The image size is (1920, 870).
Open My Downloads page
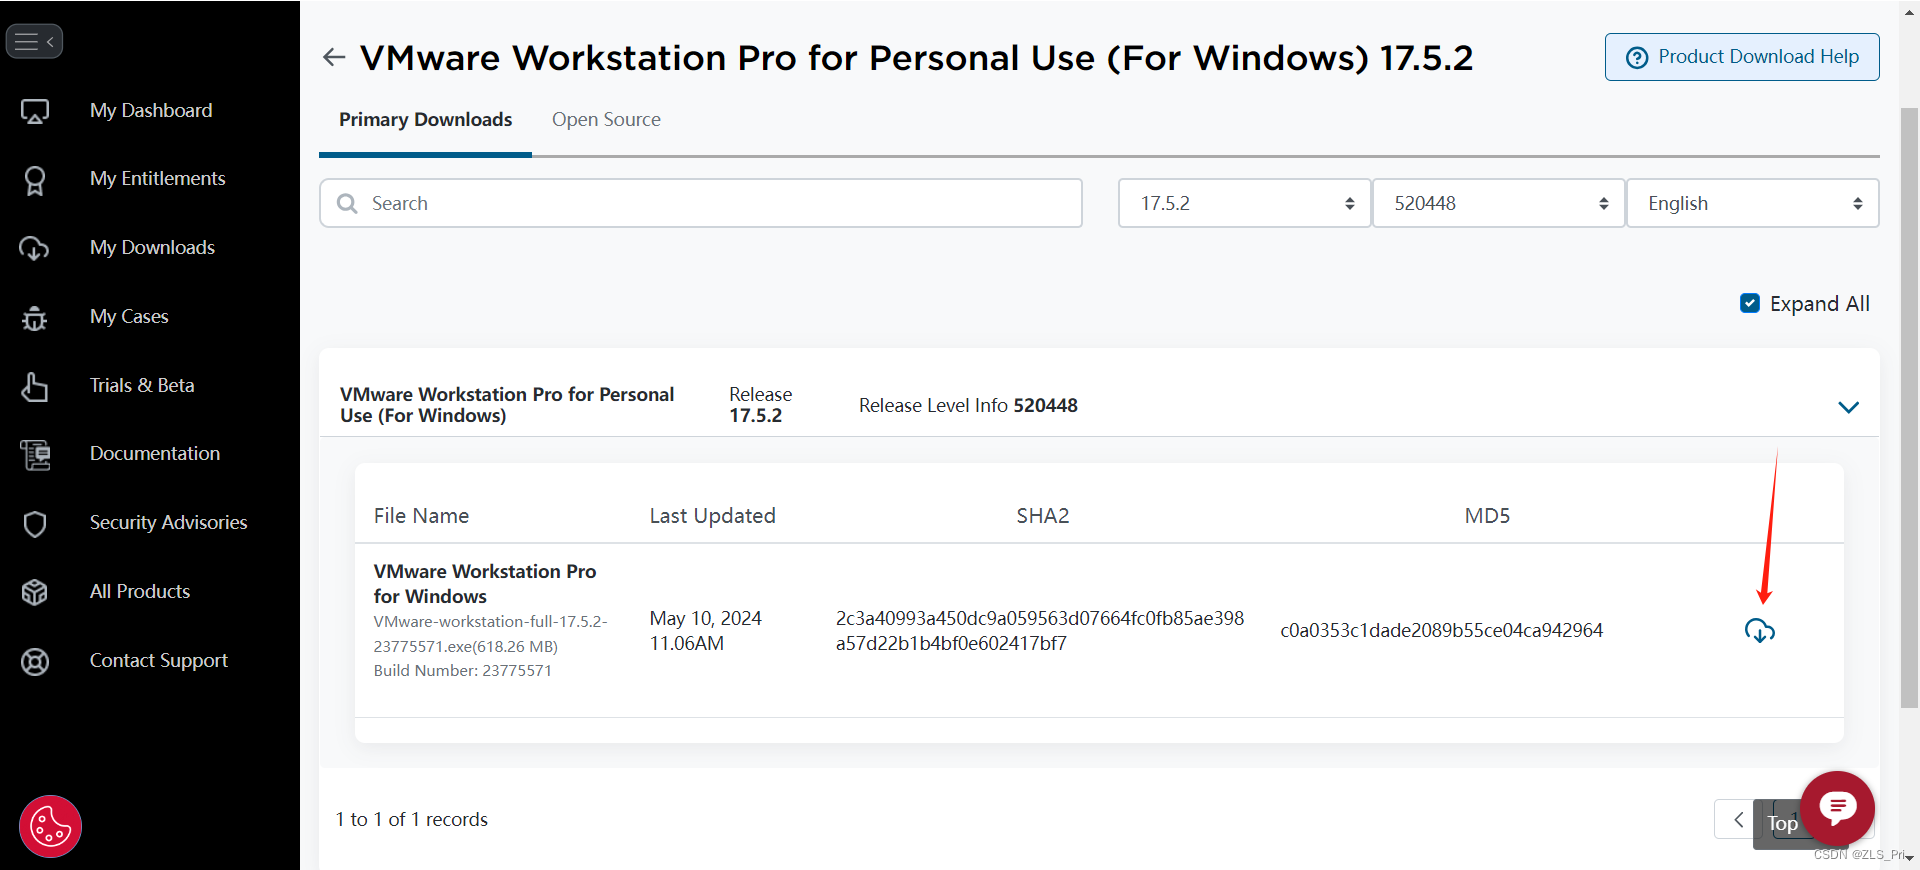(152, 247)
